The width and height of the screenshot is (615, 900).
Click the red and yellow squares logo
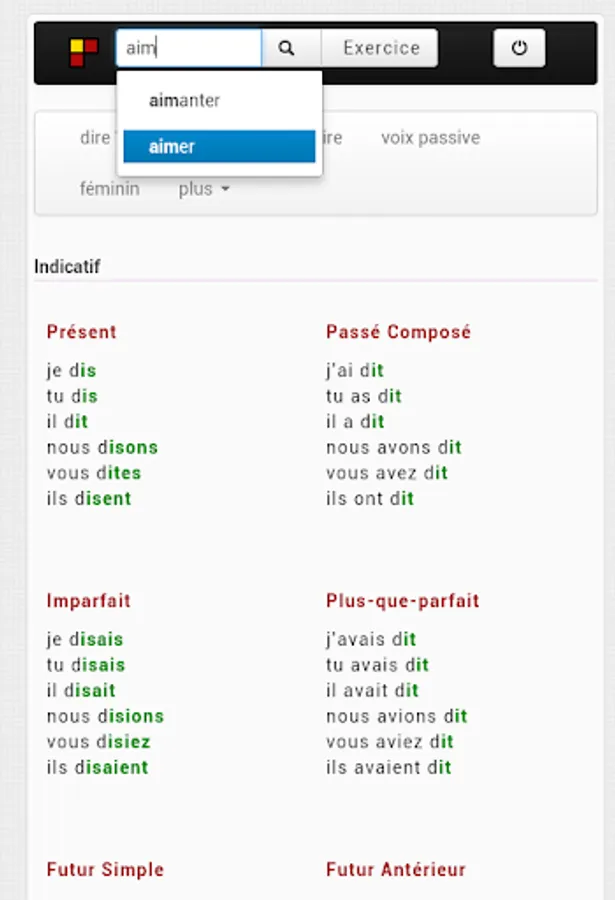tap(84, 52)
